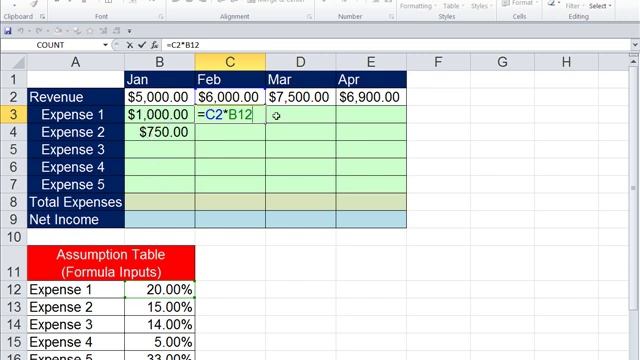Cancel the formula entry with the X button
The image size is (640, 360).
(129, 45)
